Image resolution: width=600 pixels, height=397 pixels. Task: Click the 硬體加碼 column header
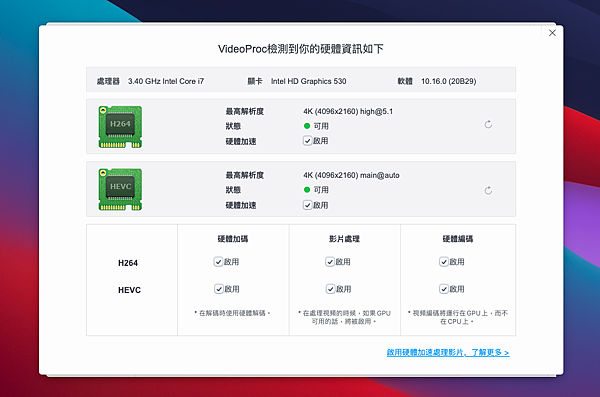[233, 239]
